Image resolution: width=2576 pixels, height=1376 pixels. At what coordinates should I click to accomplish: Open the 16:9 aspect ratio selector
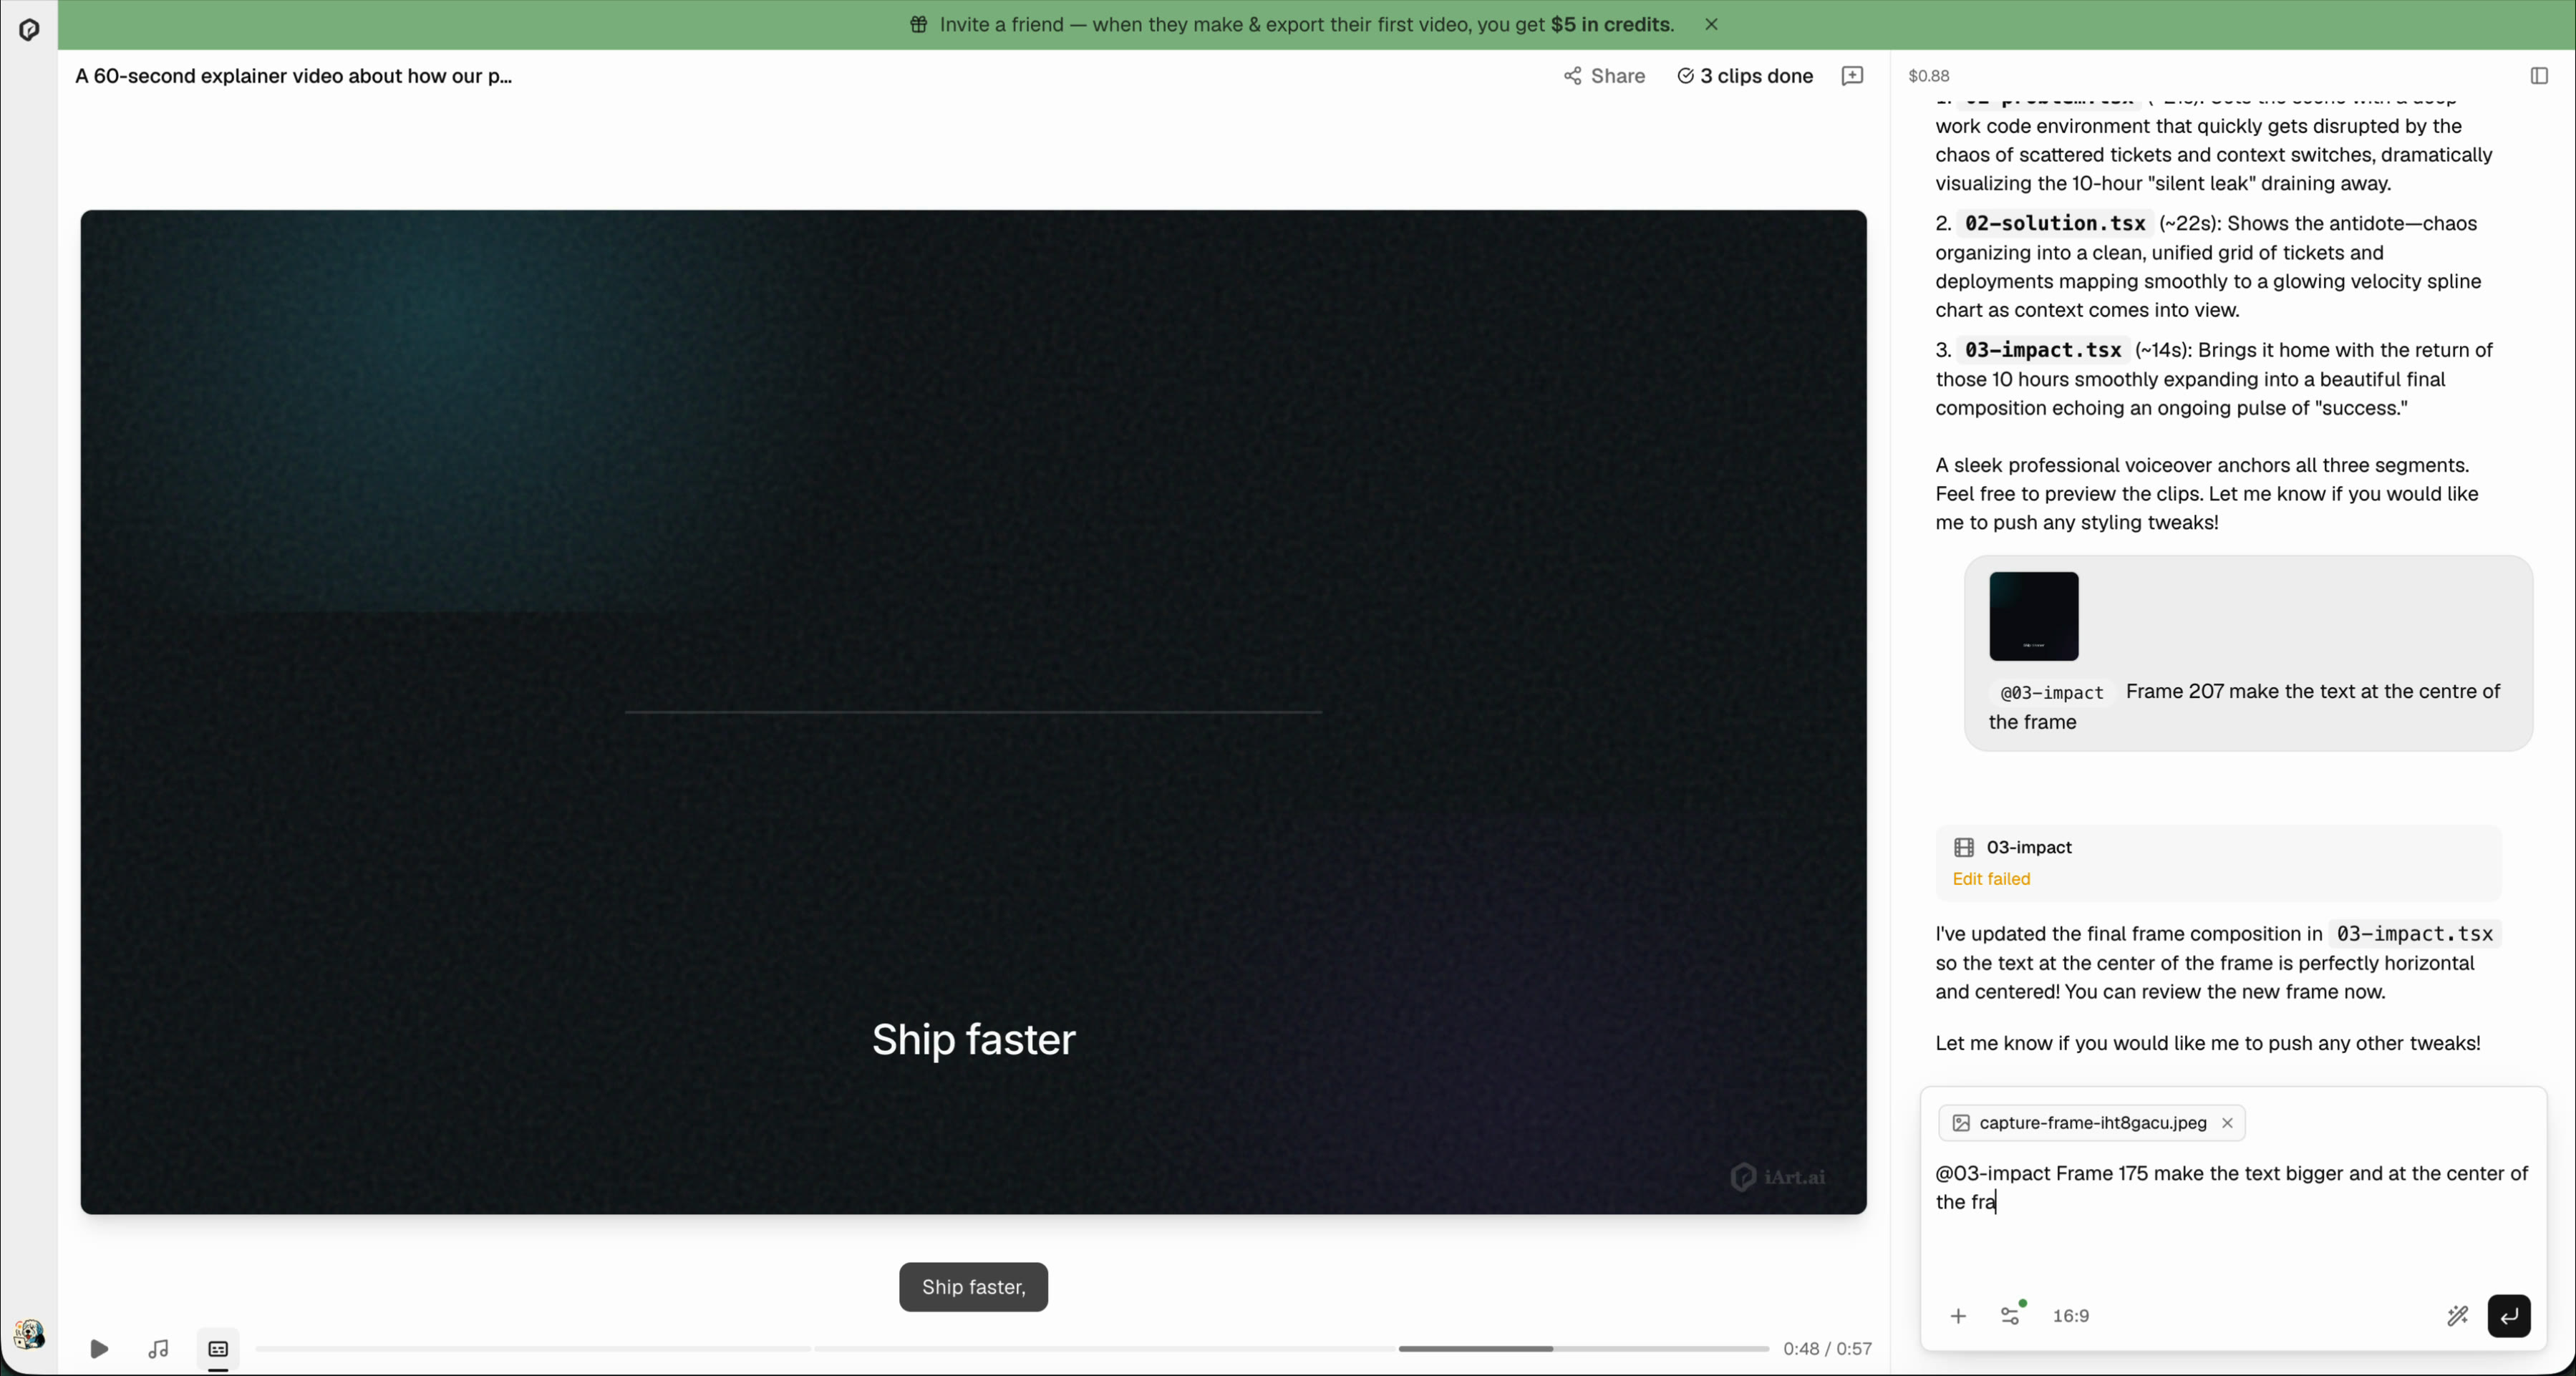[x=2070, y=1316]
